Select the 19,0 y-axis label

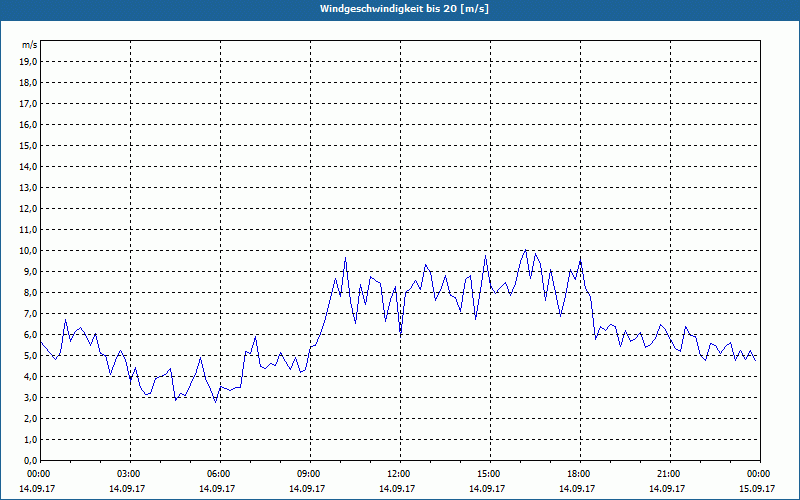28,62
